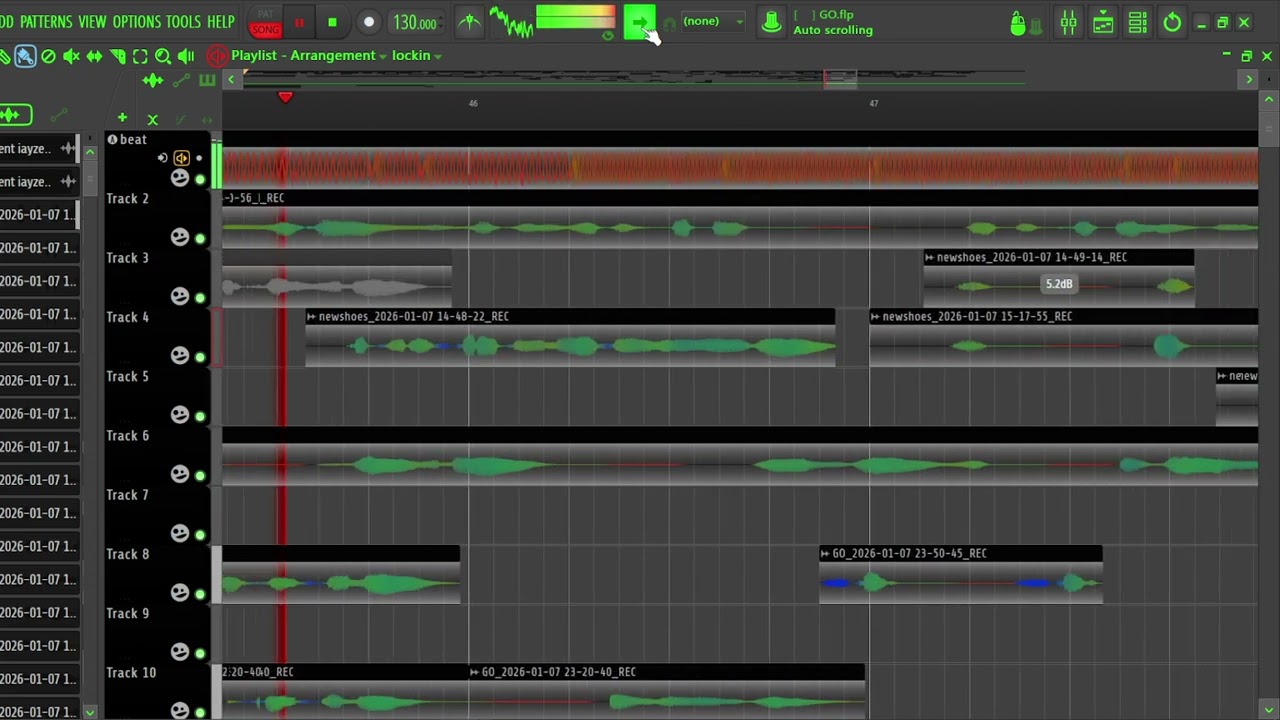Select the Paint brush tool in playlist toolbar
The width and height of the screenshot is (1280, 720).
tap(25, 57)
